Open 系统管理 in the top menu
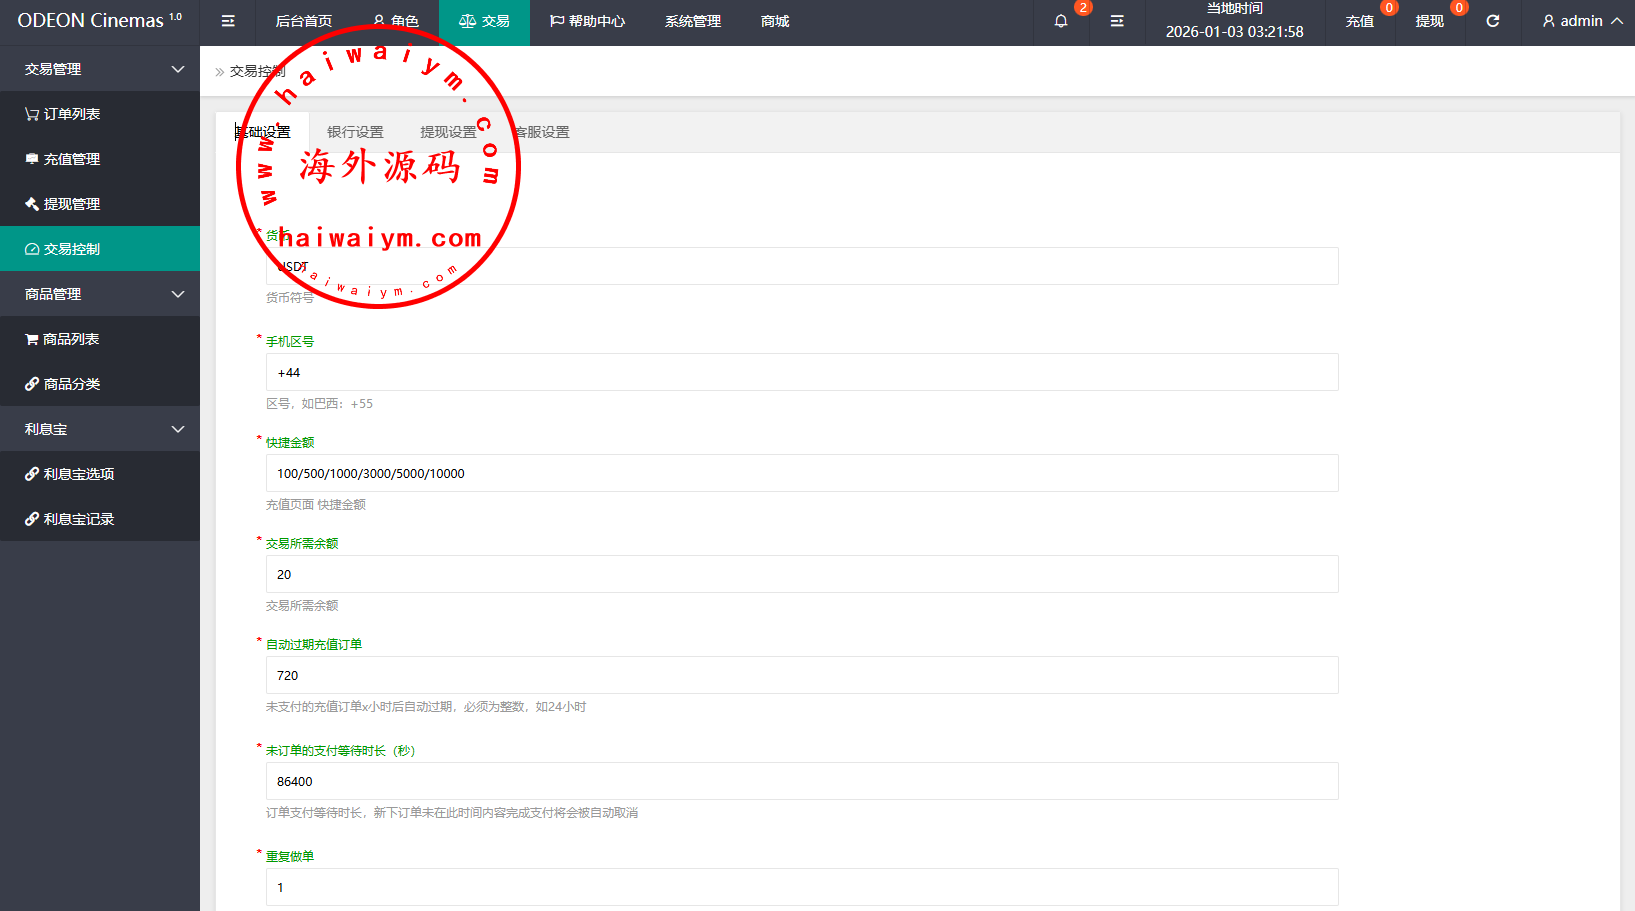Image resolution: width=1635 pixels, height=911 pixels. [x=692, y=21]
